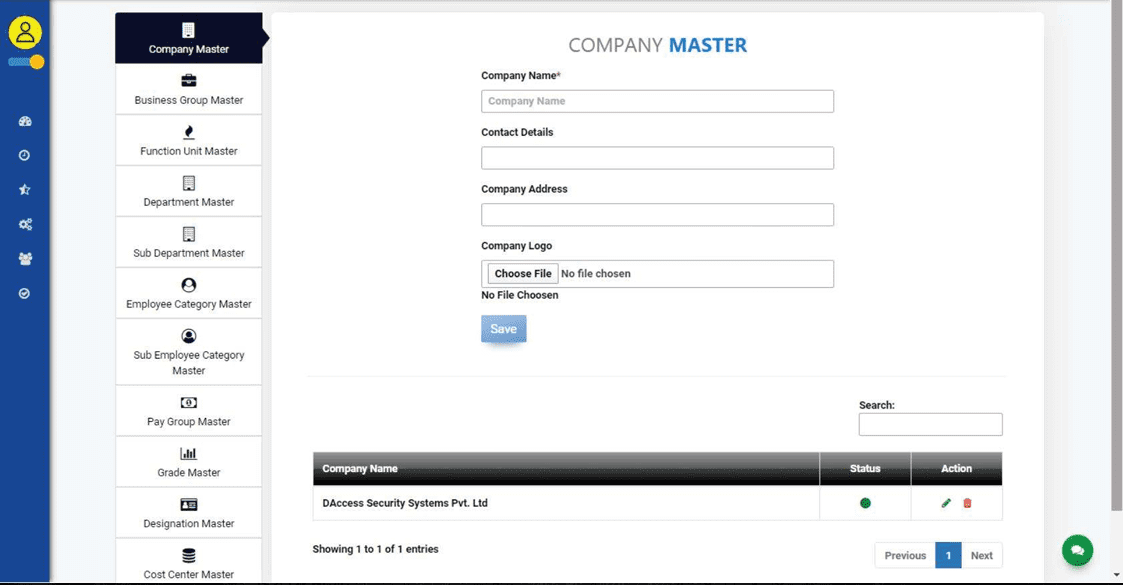Sort the table by Company Name header

360,468
